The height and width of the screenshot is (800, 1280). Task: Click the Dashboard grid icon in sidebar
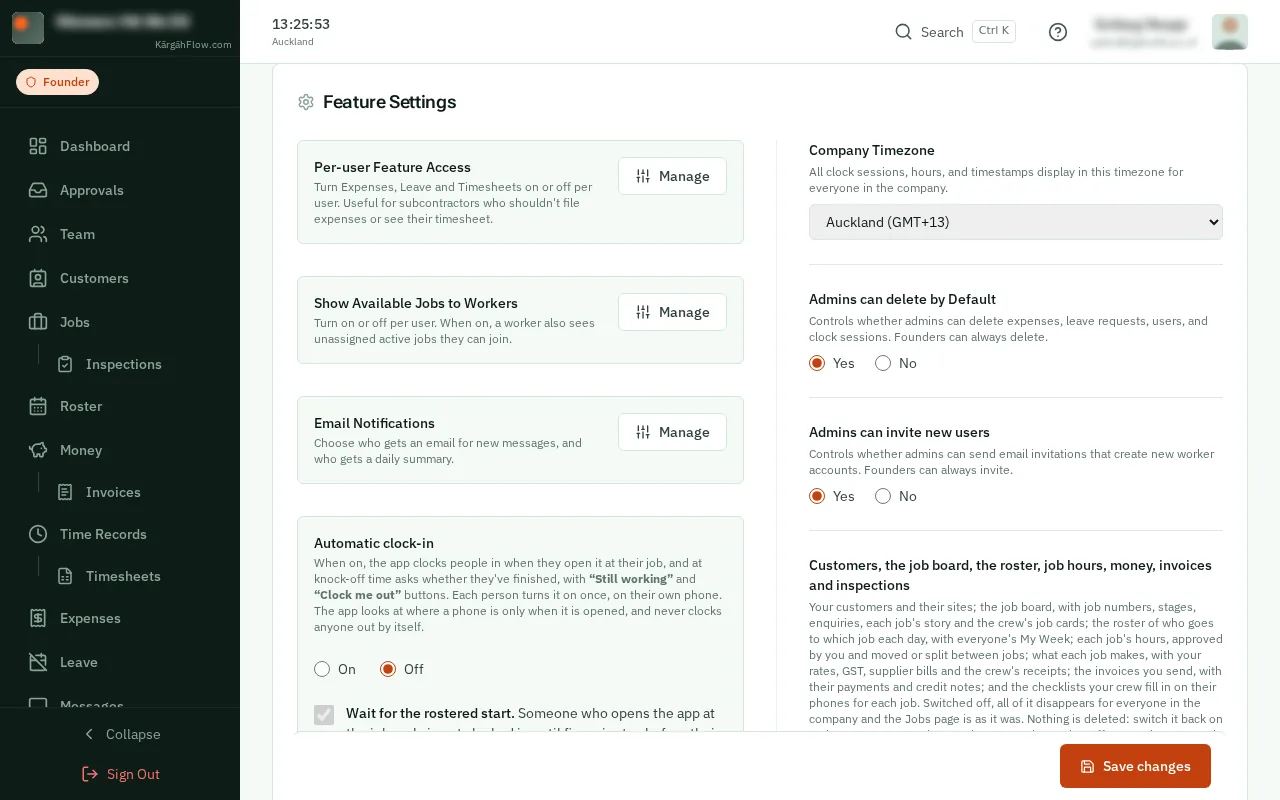(x=38, y=146)
